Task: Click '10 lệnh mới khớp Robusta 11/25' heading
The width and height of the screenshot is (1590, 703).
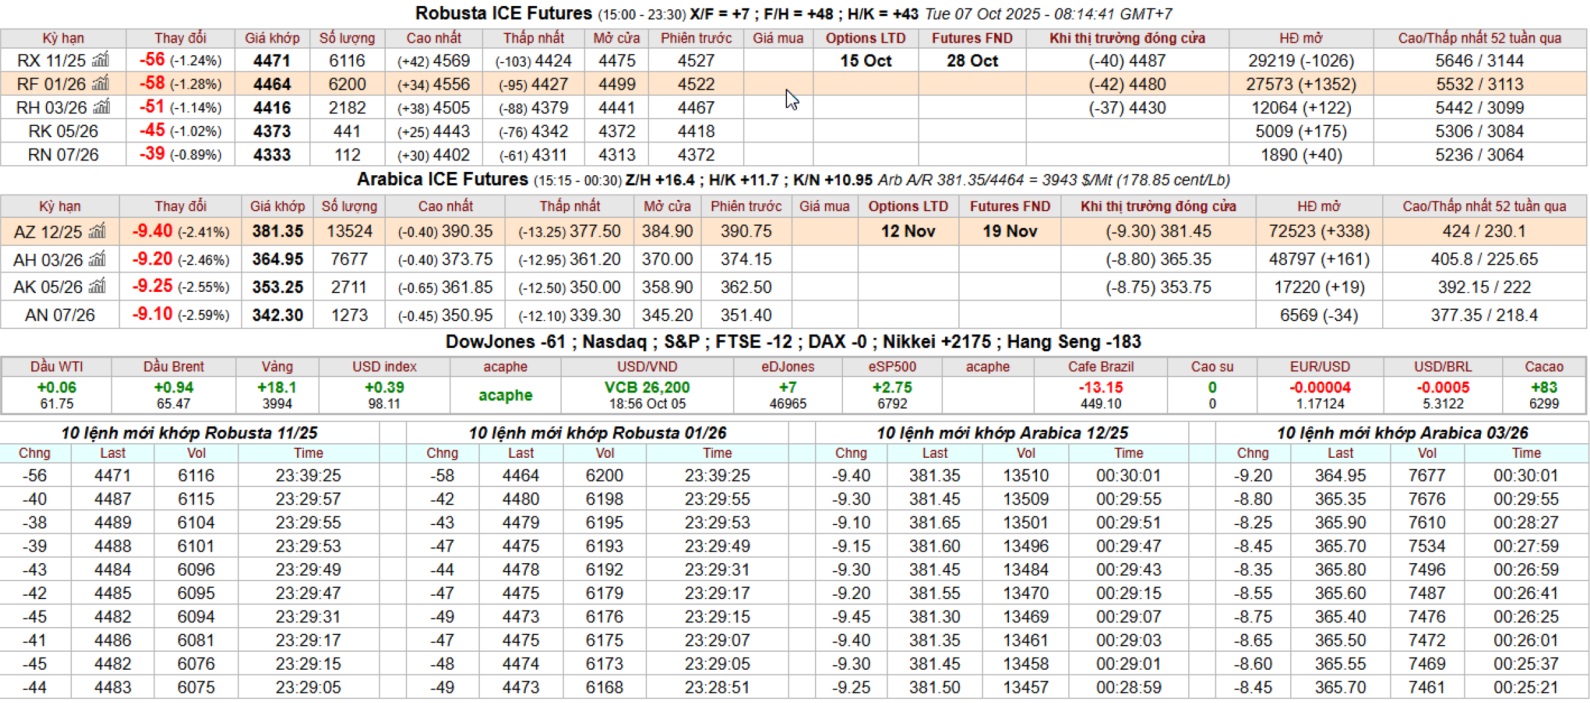Action: coord(189,433)
